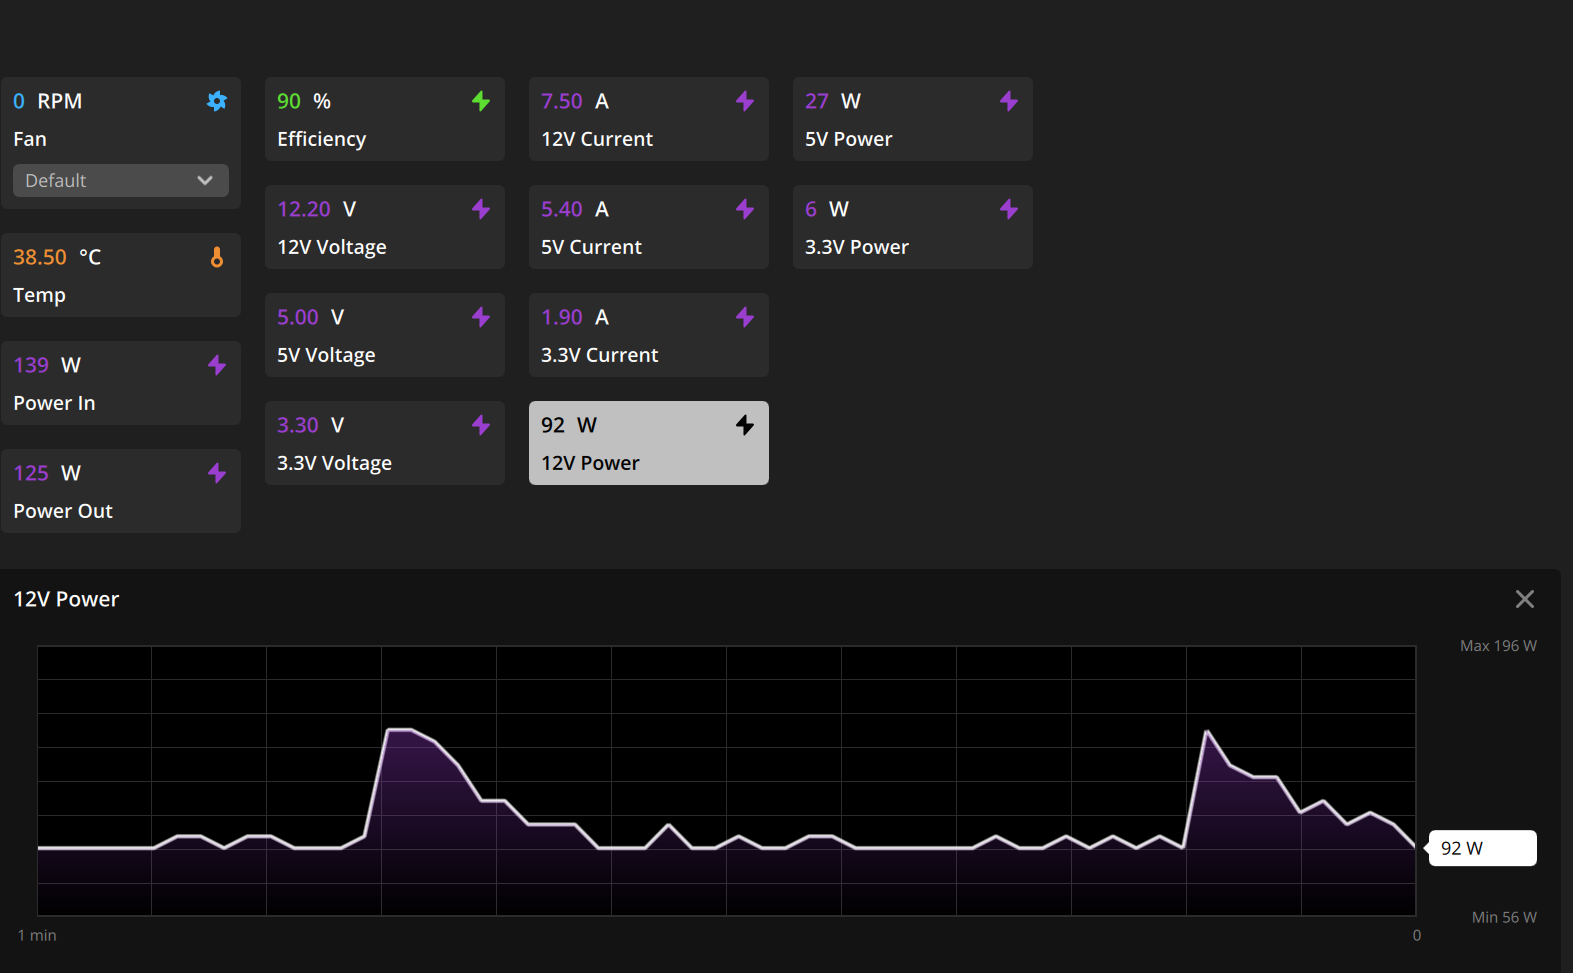
Task: Select the 12V Voltage label
Action: tap(332, 247)
